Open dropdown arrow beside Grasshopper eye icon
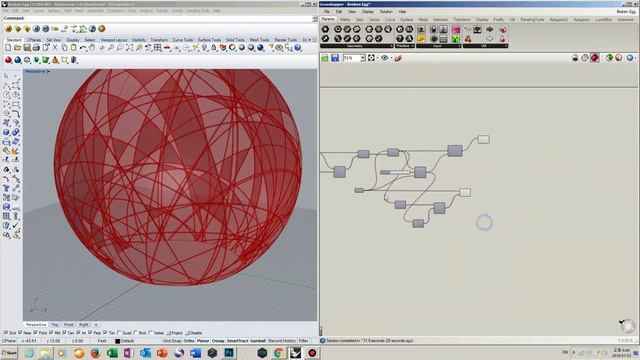 click(x=391, y=58)
